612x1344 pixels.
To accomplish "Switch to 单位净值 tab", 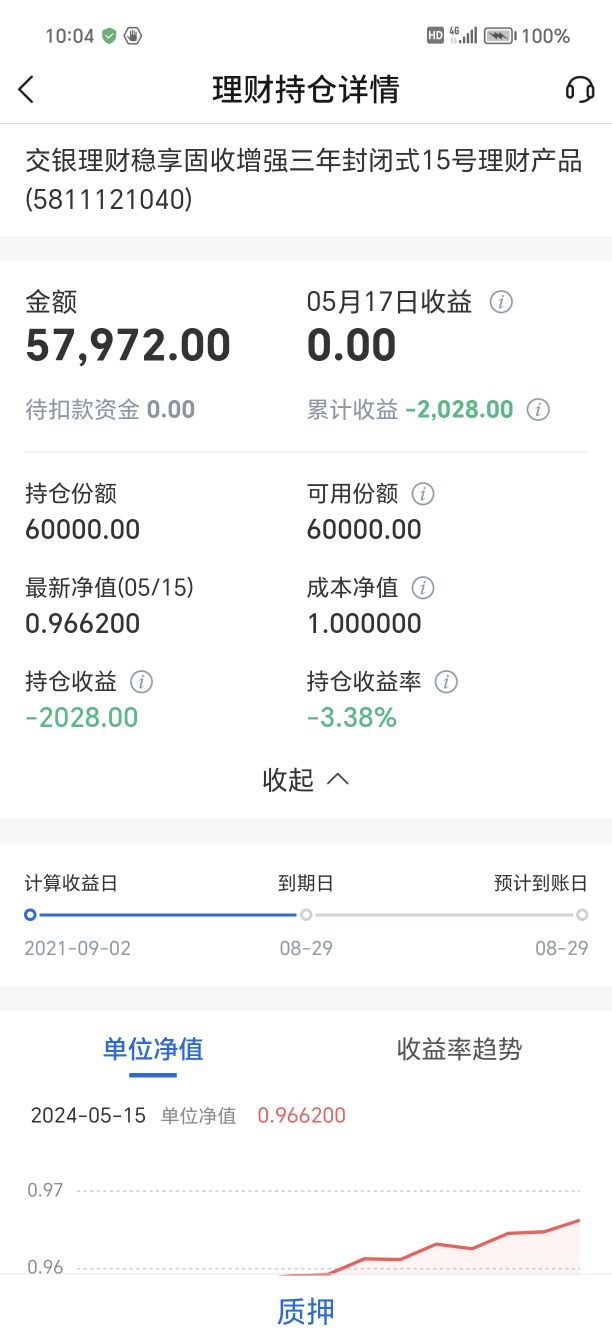I will [x=153, y=1049].
